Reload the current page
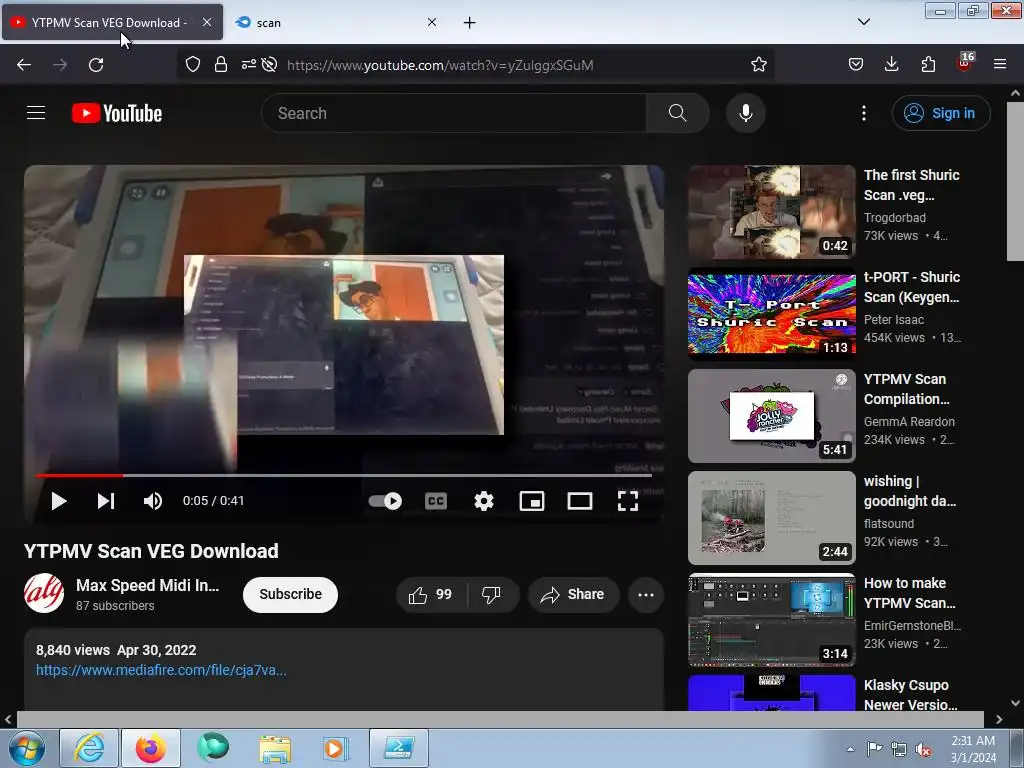This screenshot has height=768, width=1024. [x=96, y=65]
